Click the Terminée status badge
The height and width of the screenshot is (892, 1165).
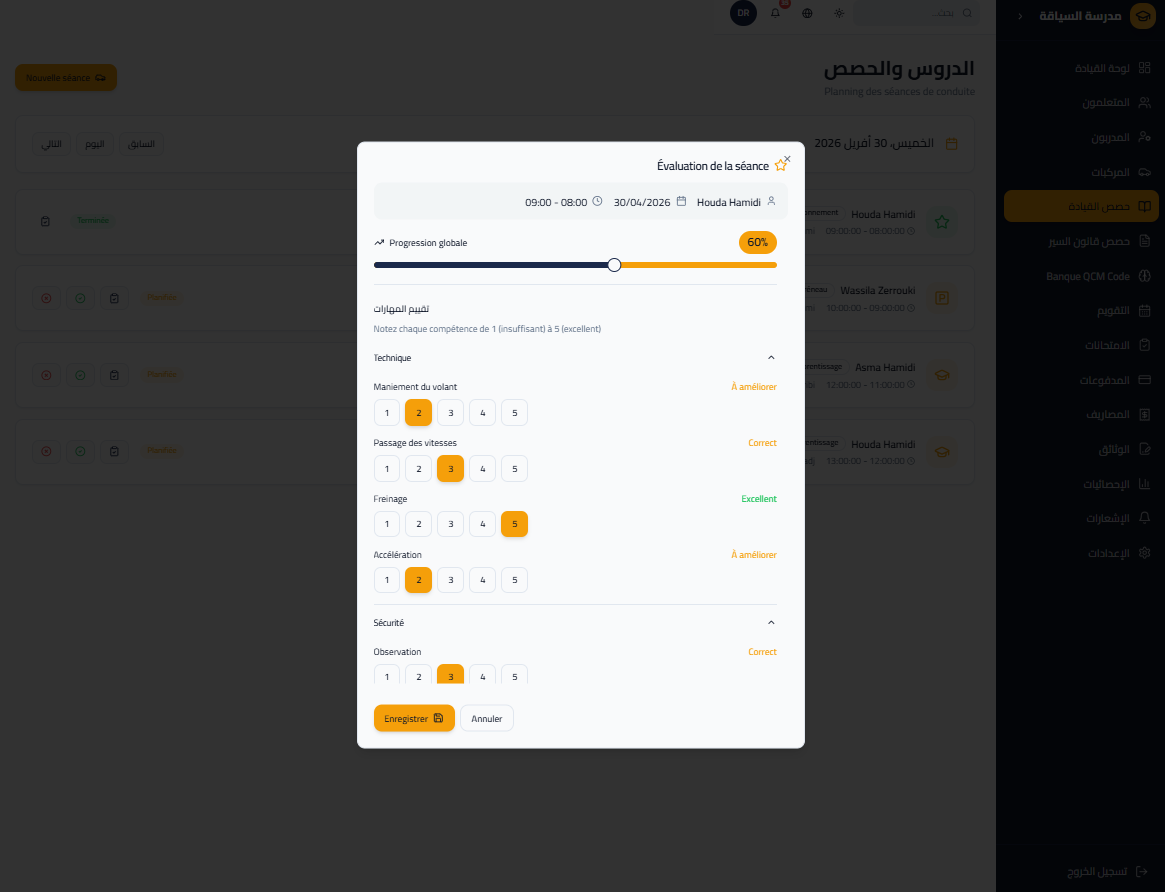pos(93,221)
